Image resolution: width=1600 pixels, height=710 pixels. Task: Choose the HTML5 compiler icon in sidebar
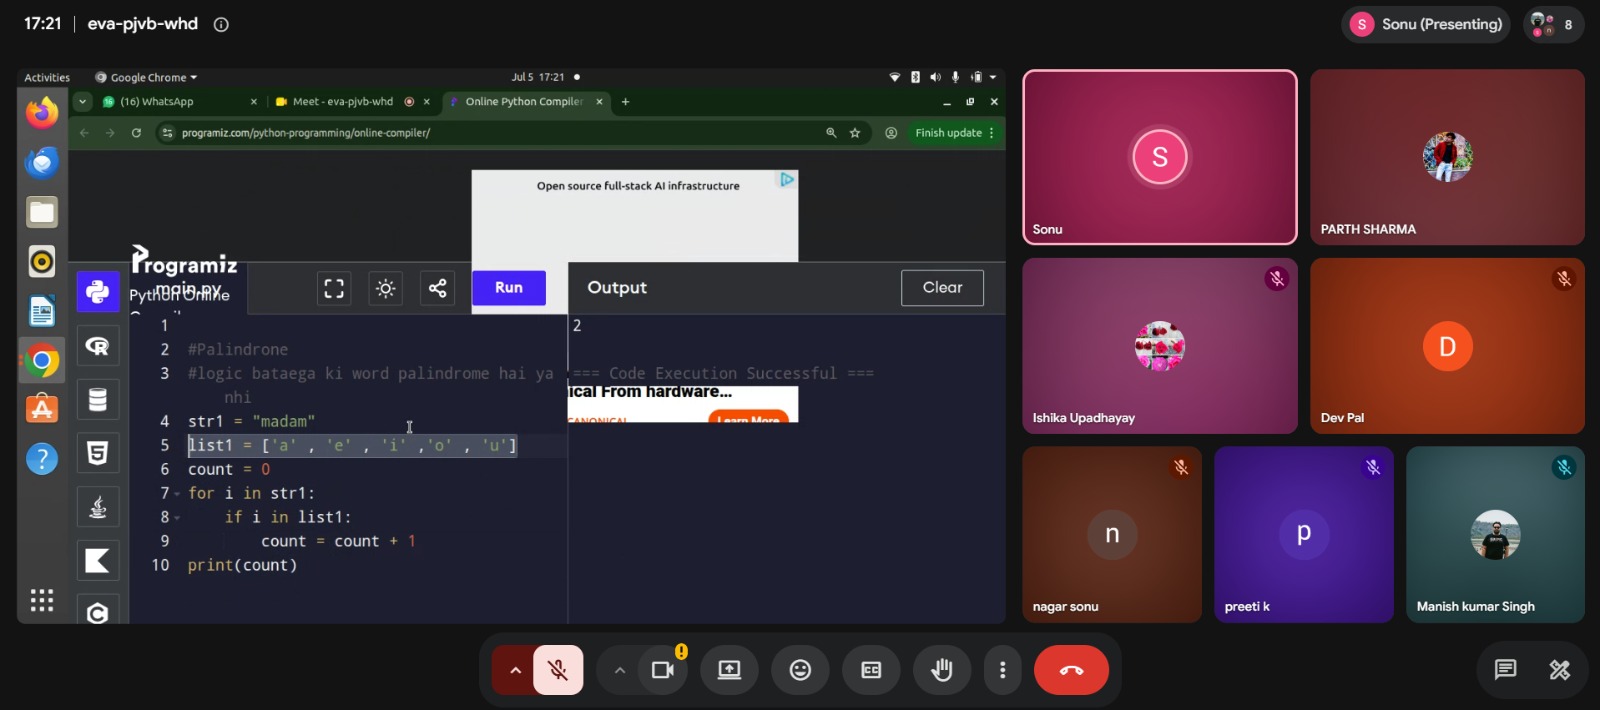[x=97, y=453]
